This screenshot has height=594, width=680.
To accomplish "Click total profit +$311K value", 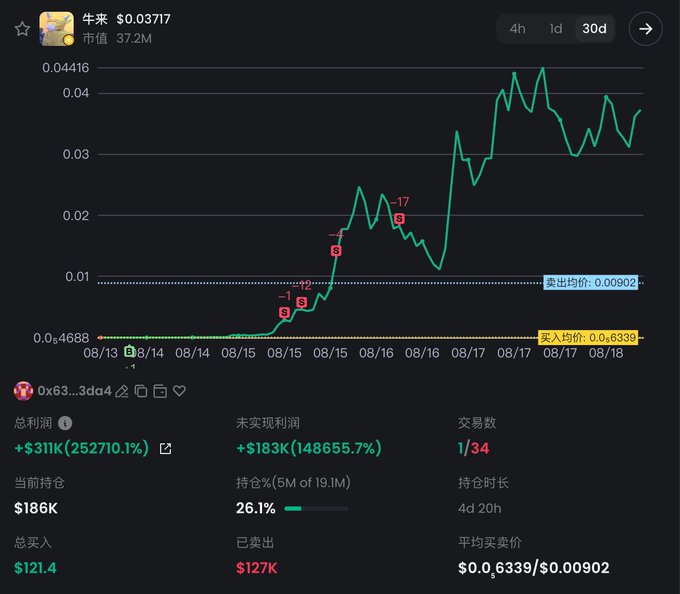I will (x=82, y=448).
